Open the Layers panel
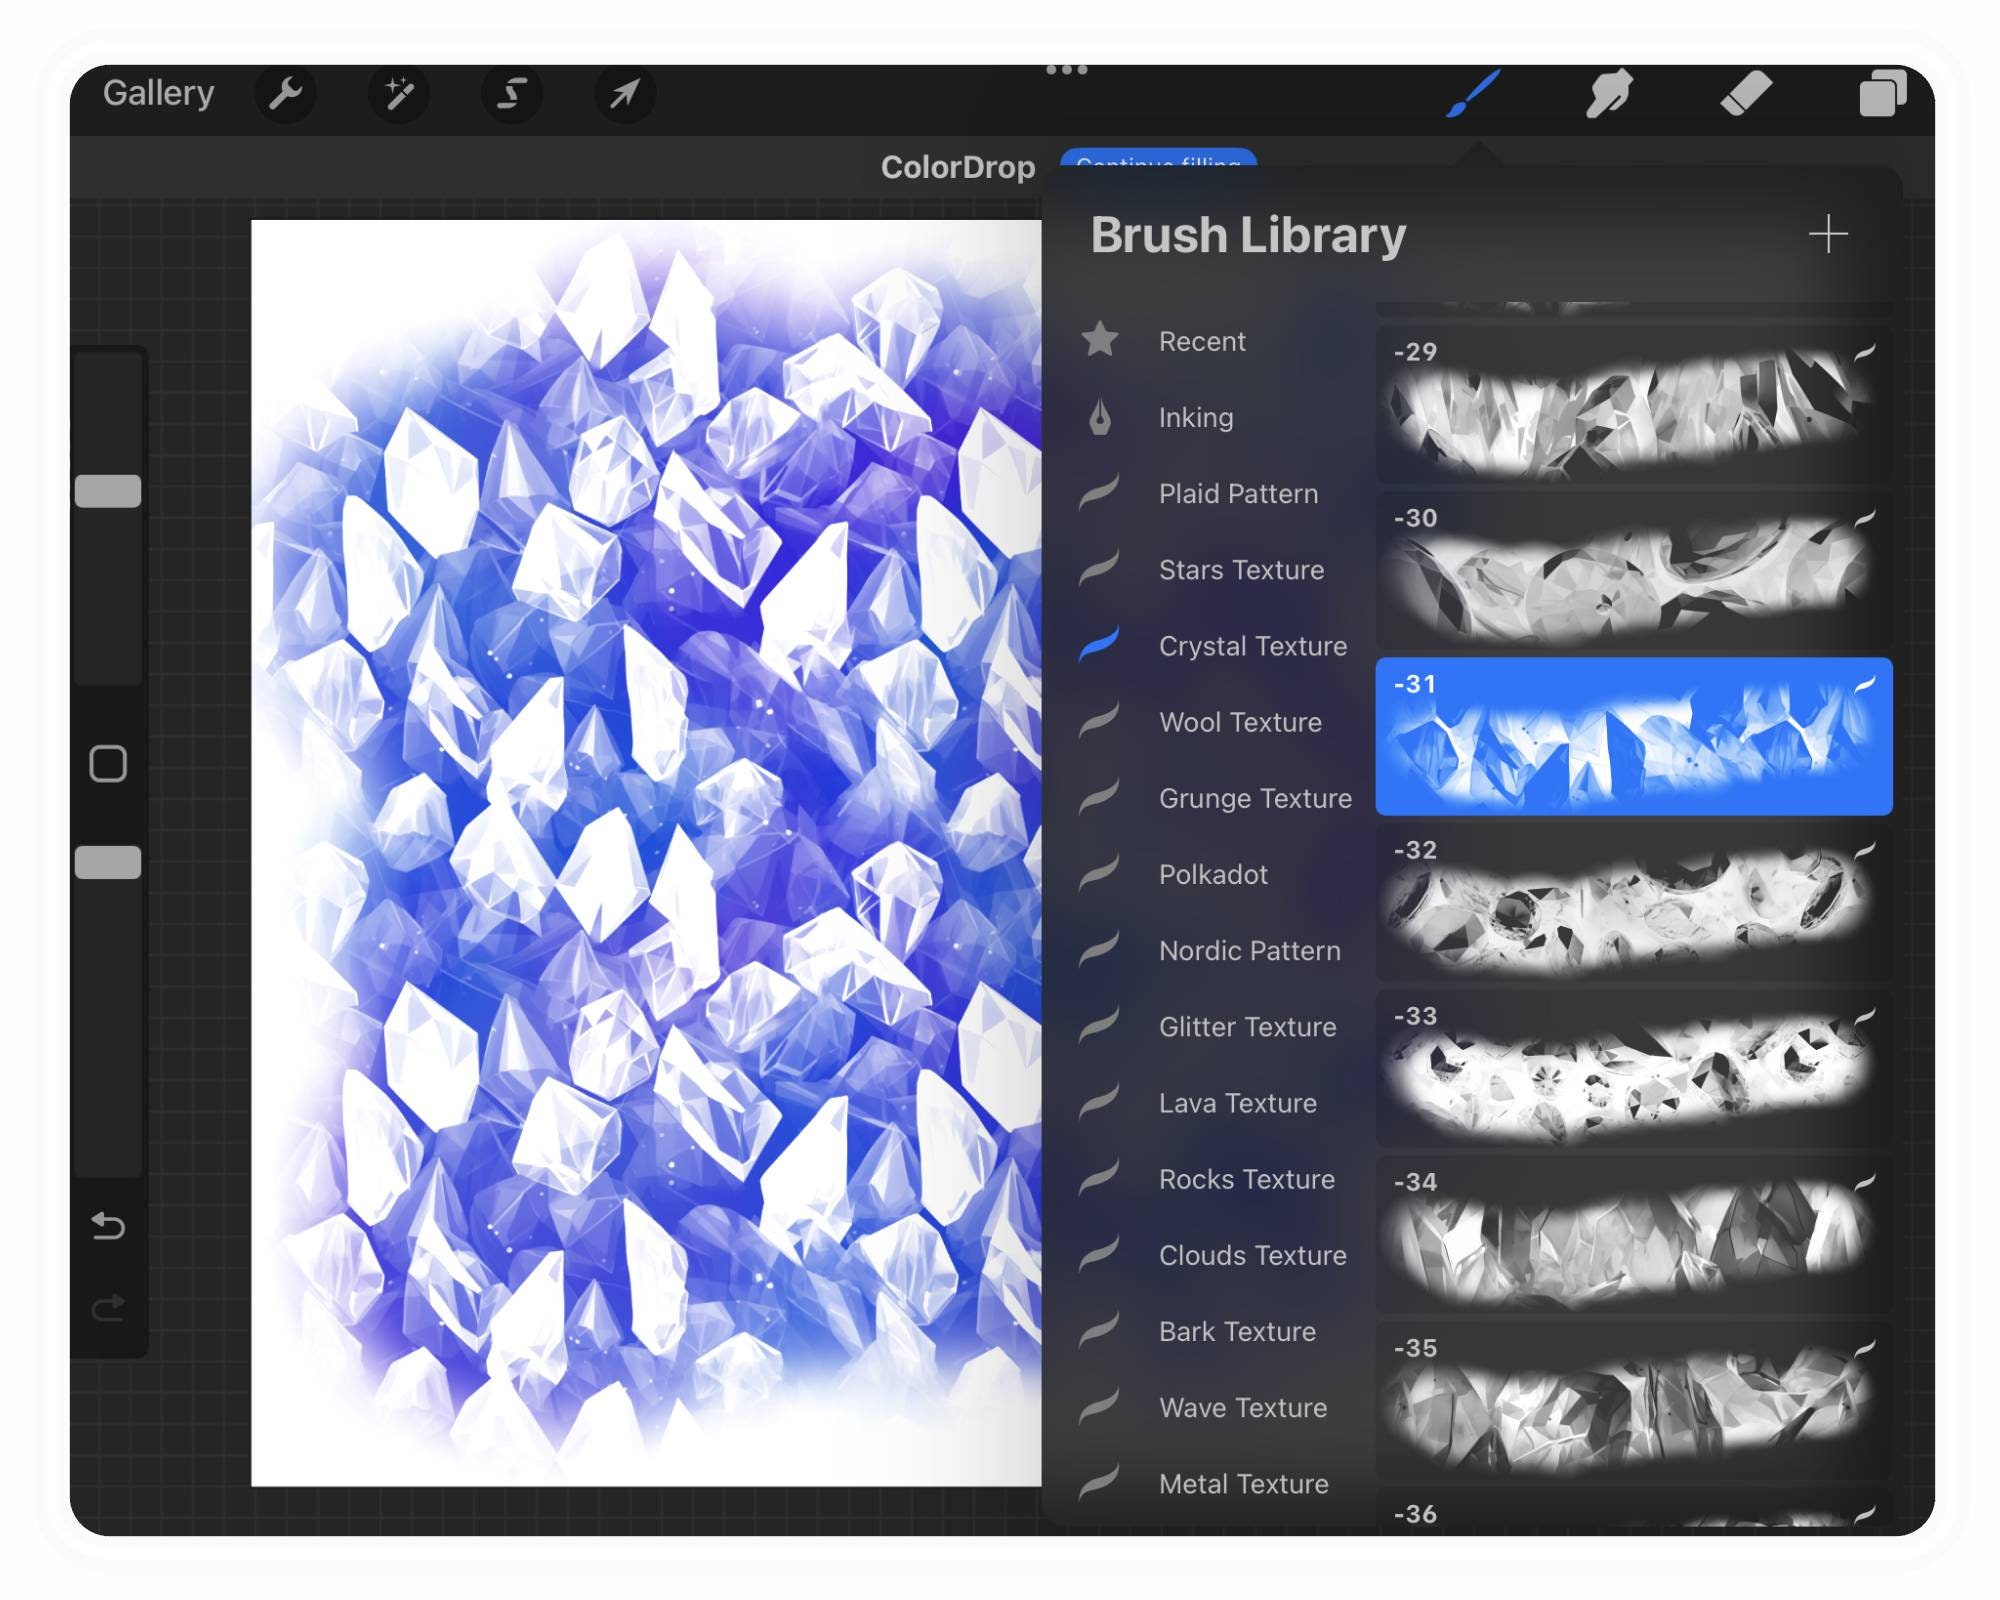This screenshot has width=2000, height=1600. pyautogui.click(x=1882, y=94)
